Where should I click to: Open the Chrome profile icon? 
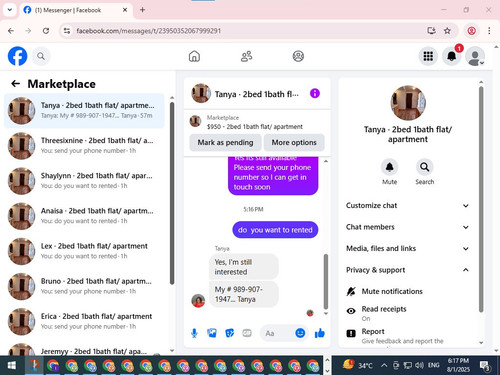pos(471,31)
